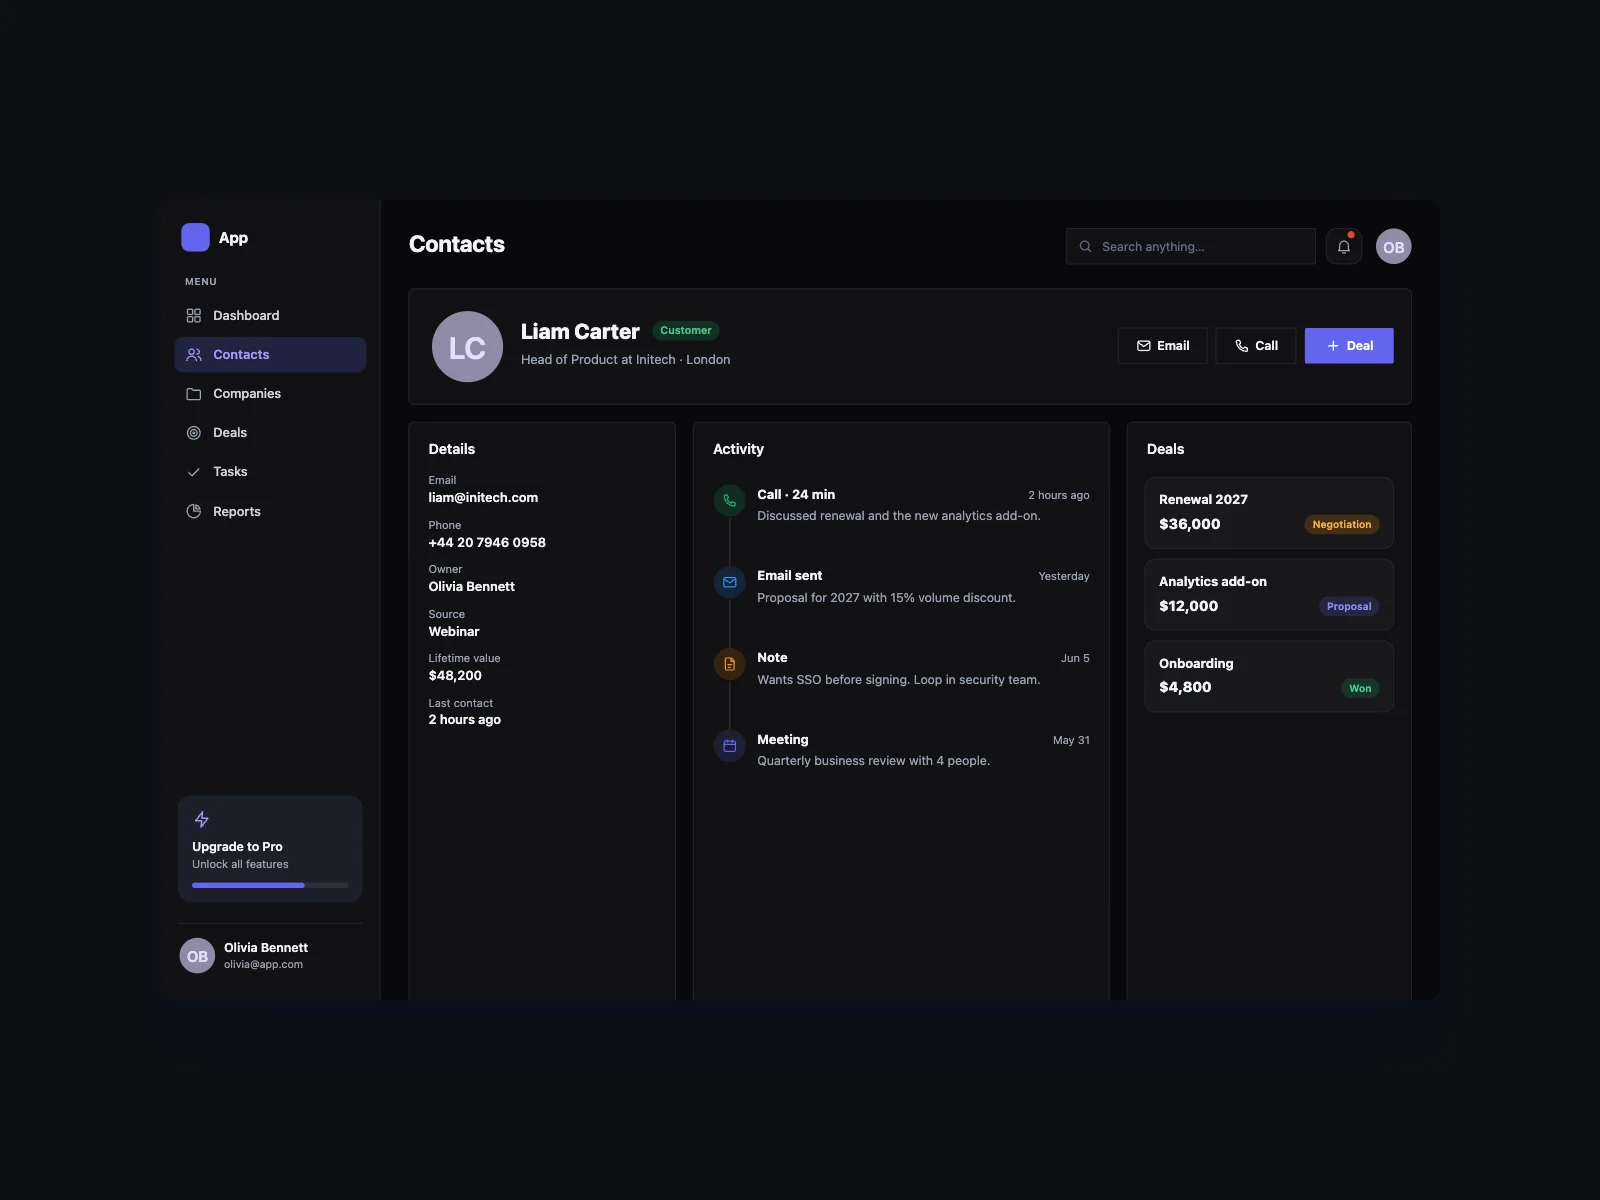Click phone number +44 20 7946 0958
The height and width of the screenshot is (1200, 1600).
(487, 542)
